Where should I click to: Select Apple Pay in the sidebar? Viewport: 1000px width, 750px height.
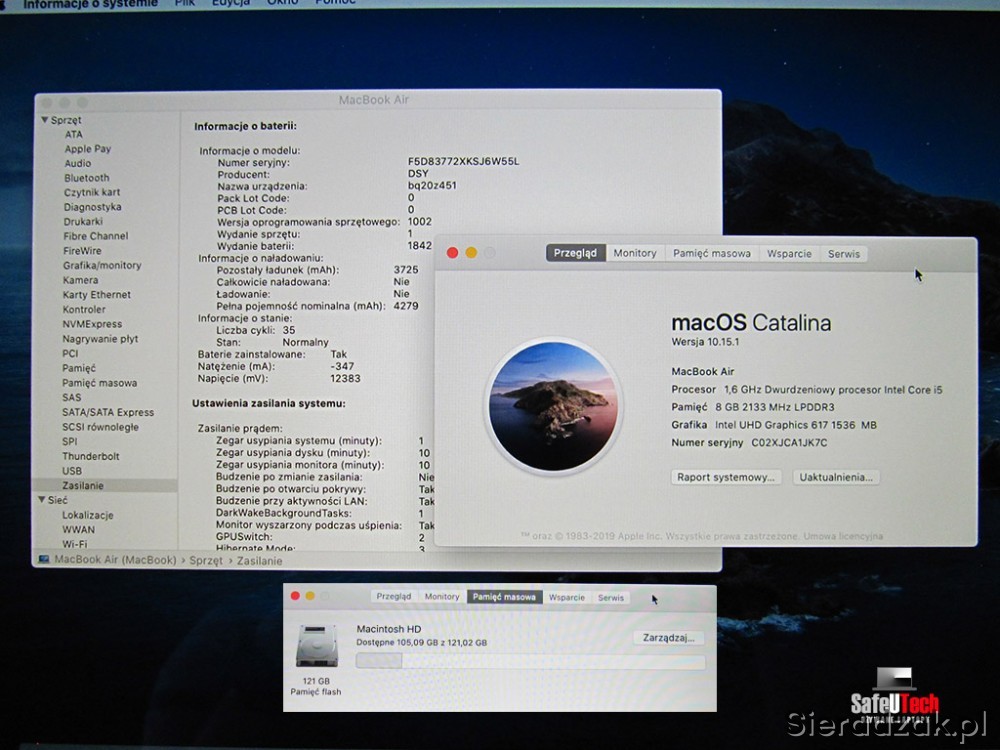[x=87, y=149]
